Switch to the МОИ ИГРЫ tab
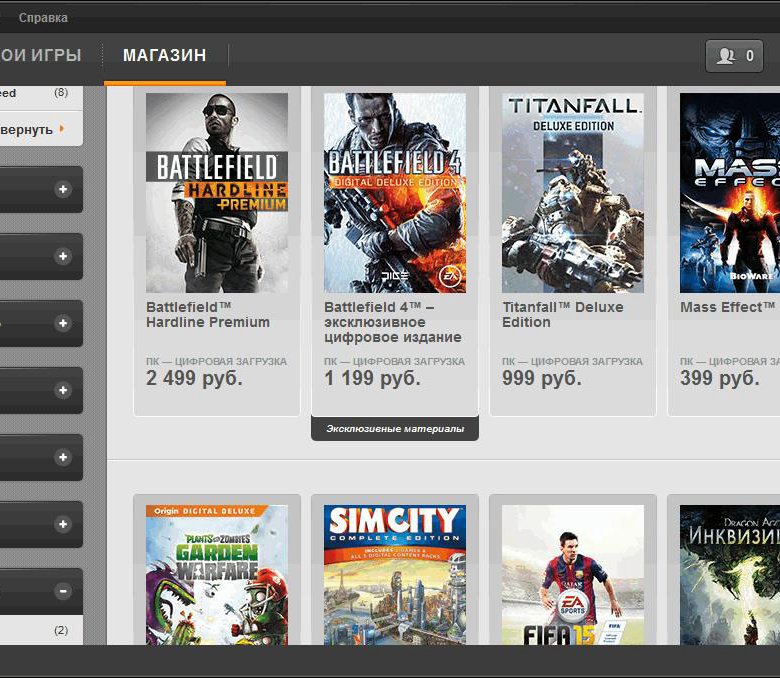Viewport: 780px width, 678px height. point(40,55)
